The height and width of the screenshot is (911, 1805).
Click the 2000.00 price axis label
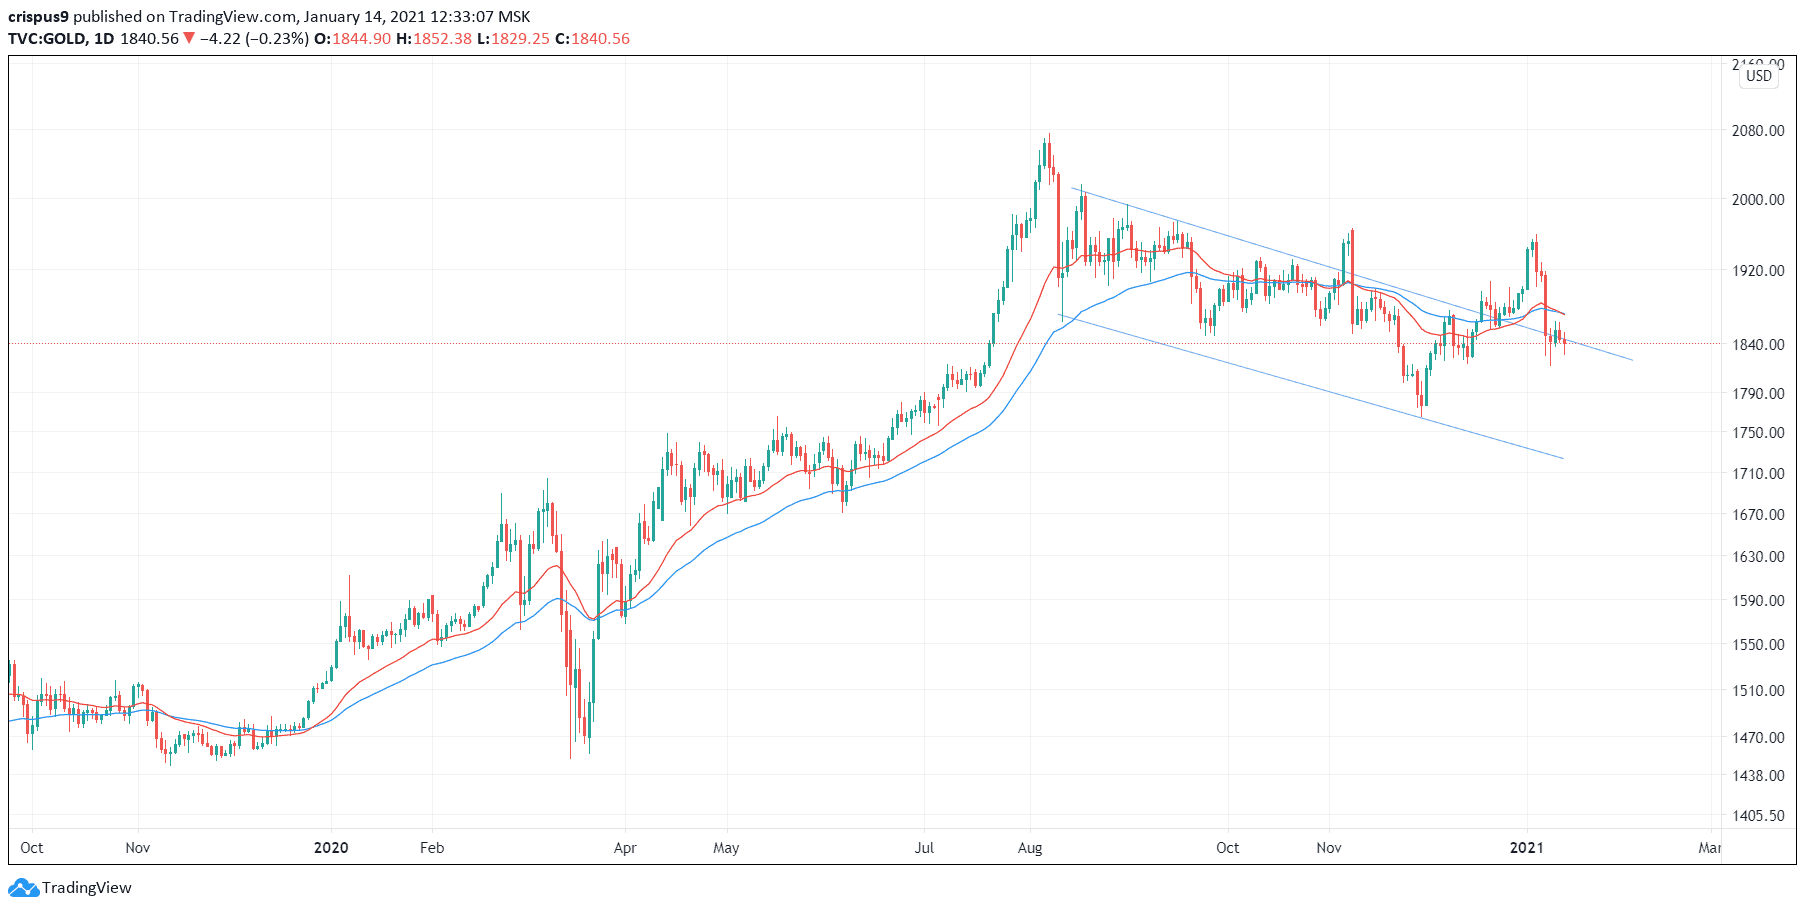[1758, 200]
